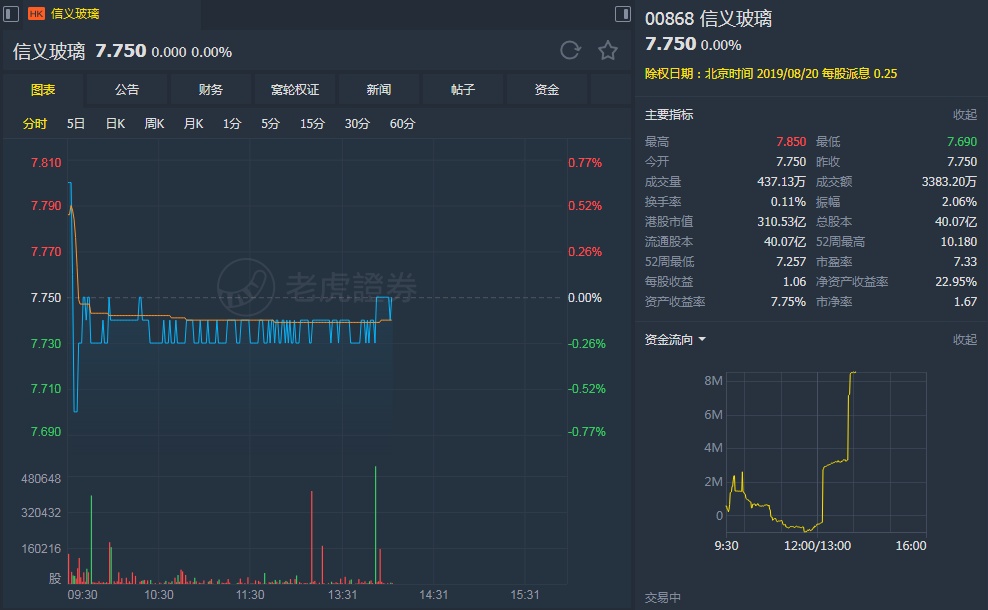Go to the 帖子 tab
Image resolution: width=988 pixels, height=610 pixels.
(463, 90)
